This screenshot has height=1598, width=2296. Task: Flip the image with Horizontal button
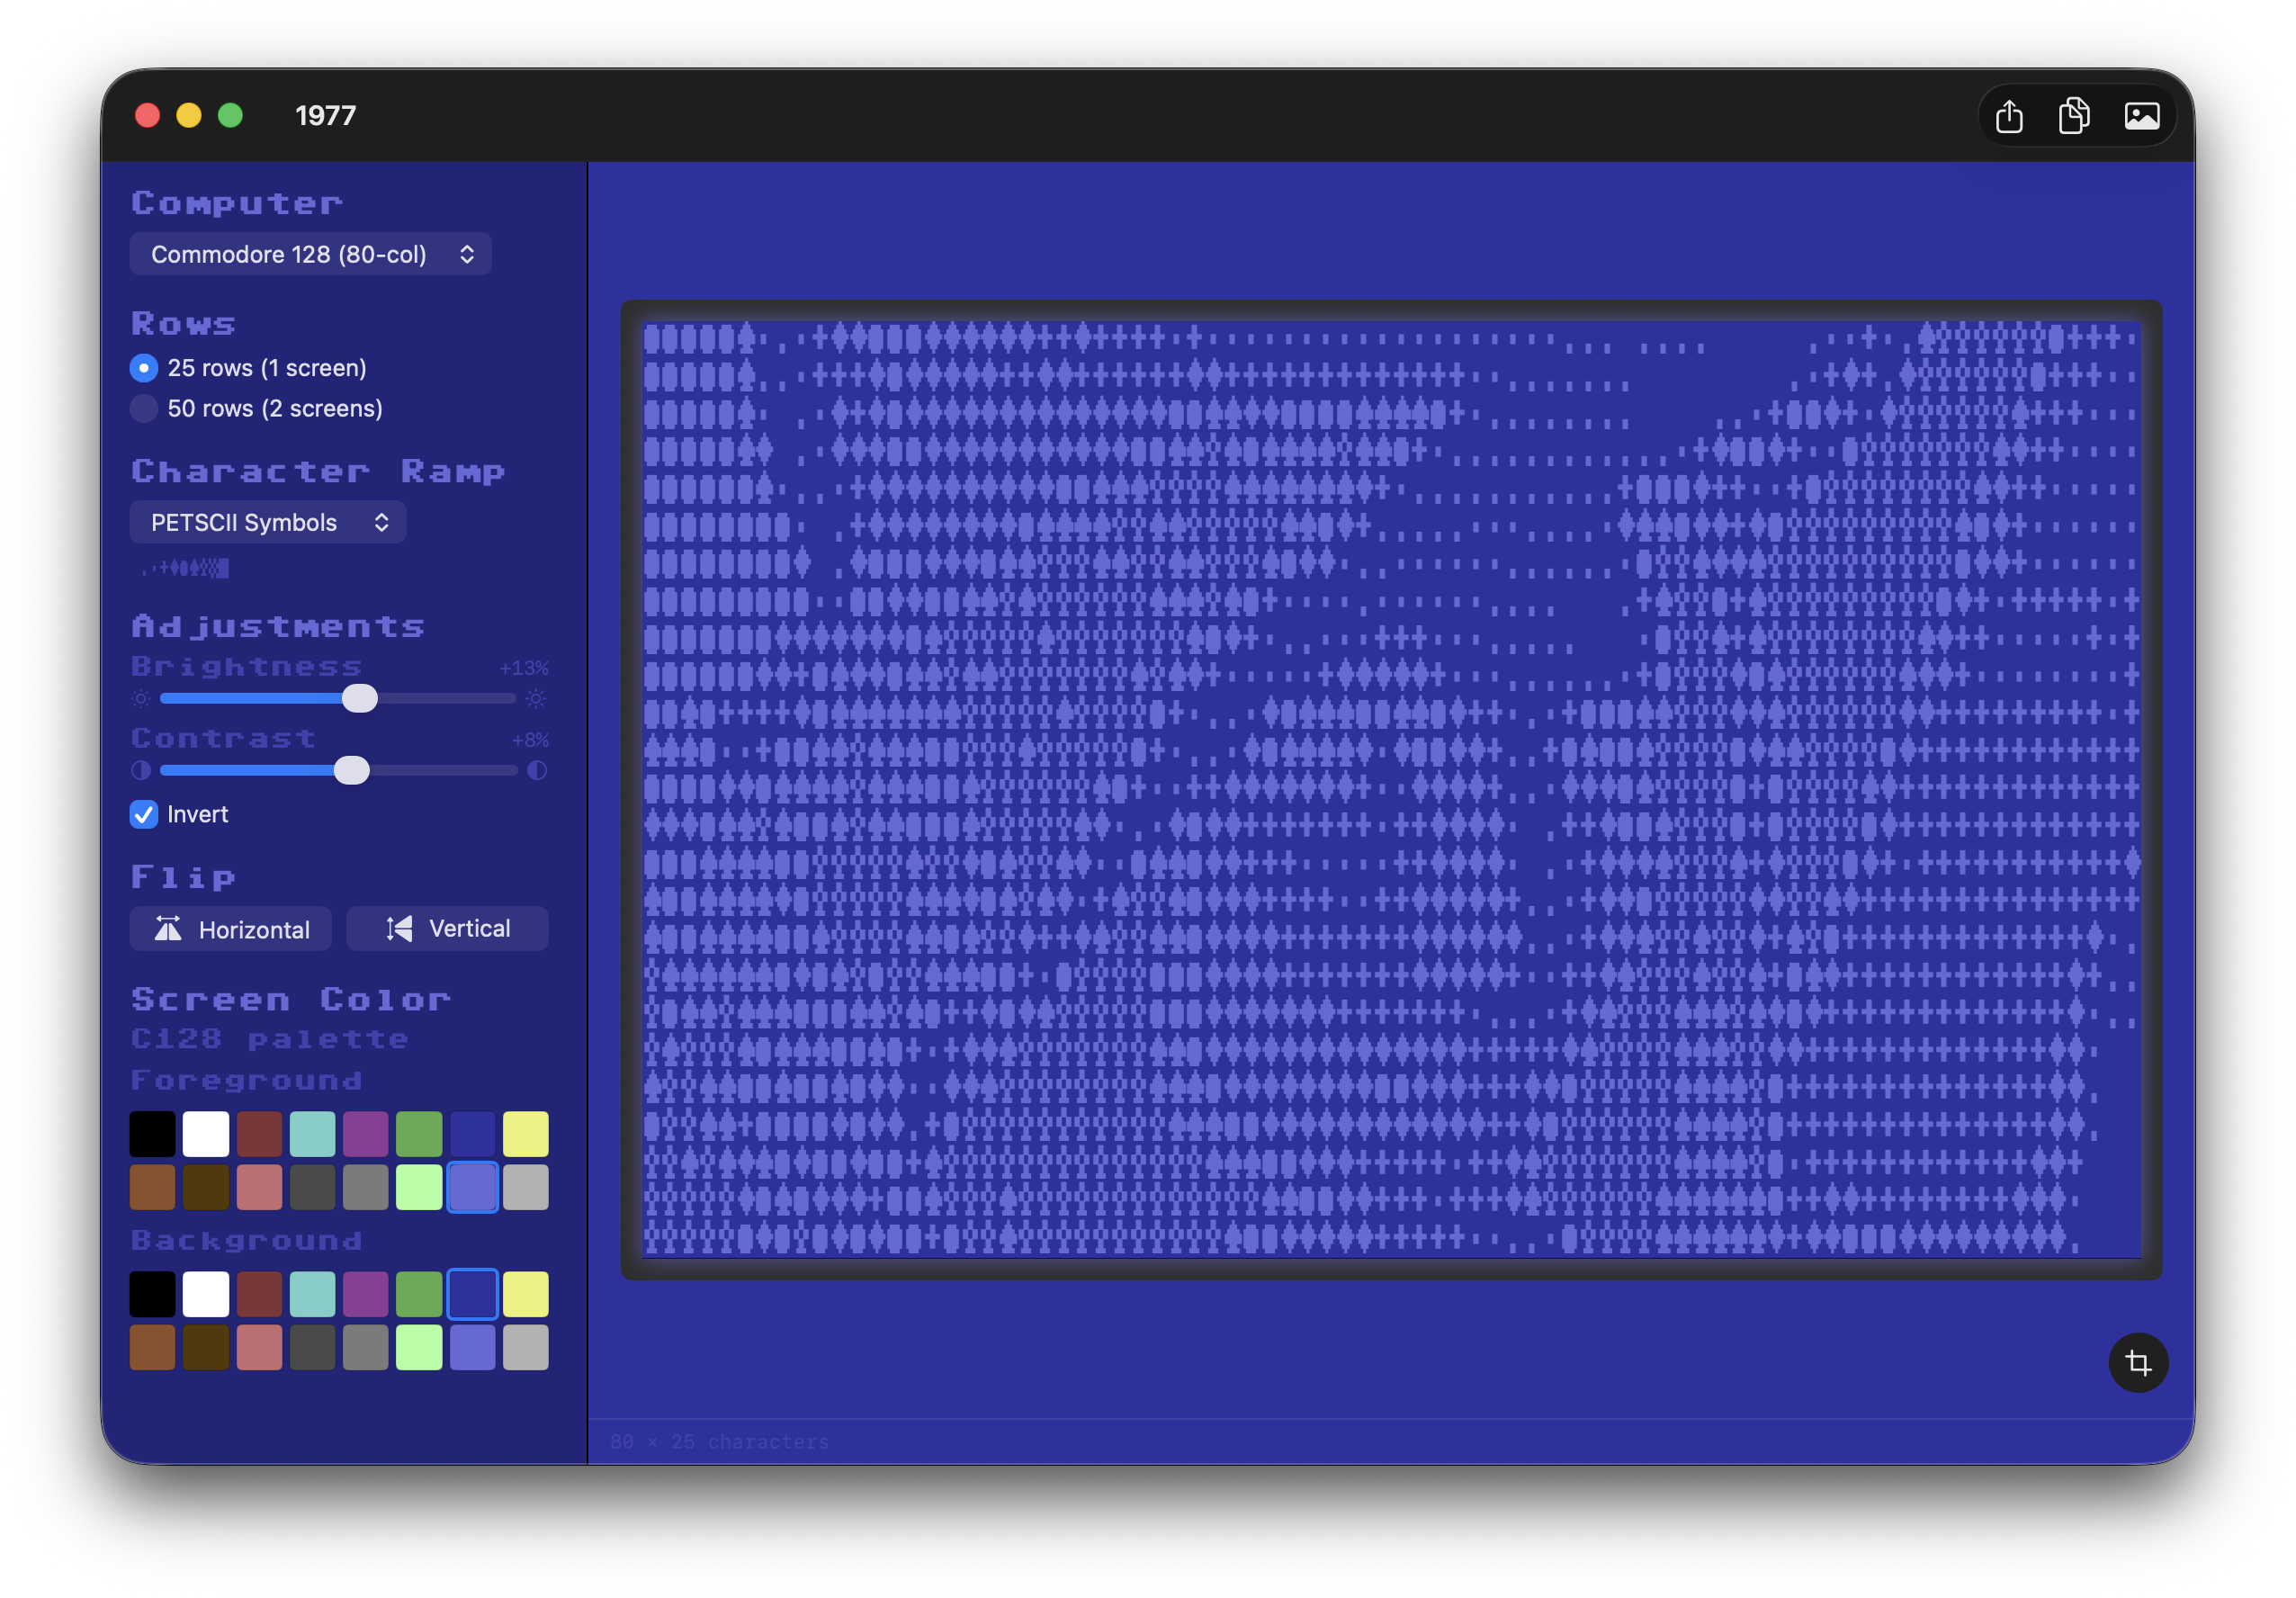(x=231, y=929)
